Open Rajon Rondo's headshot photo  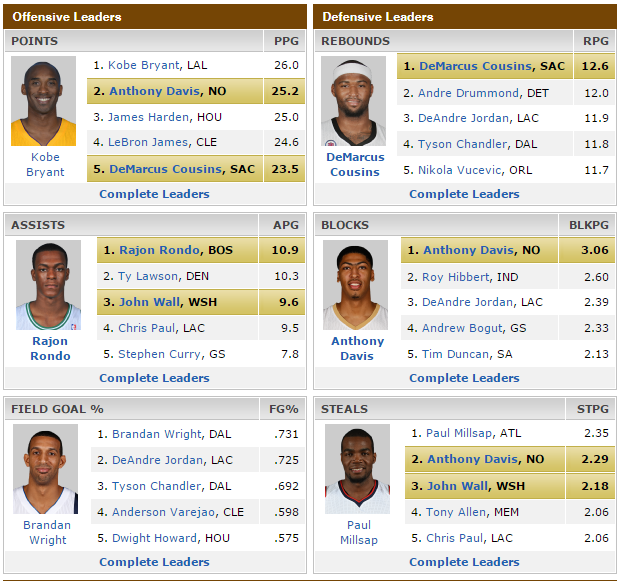[x=48, y=285]
